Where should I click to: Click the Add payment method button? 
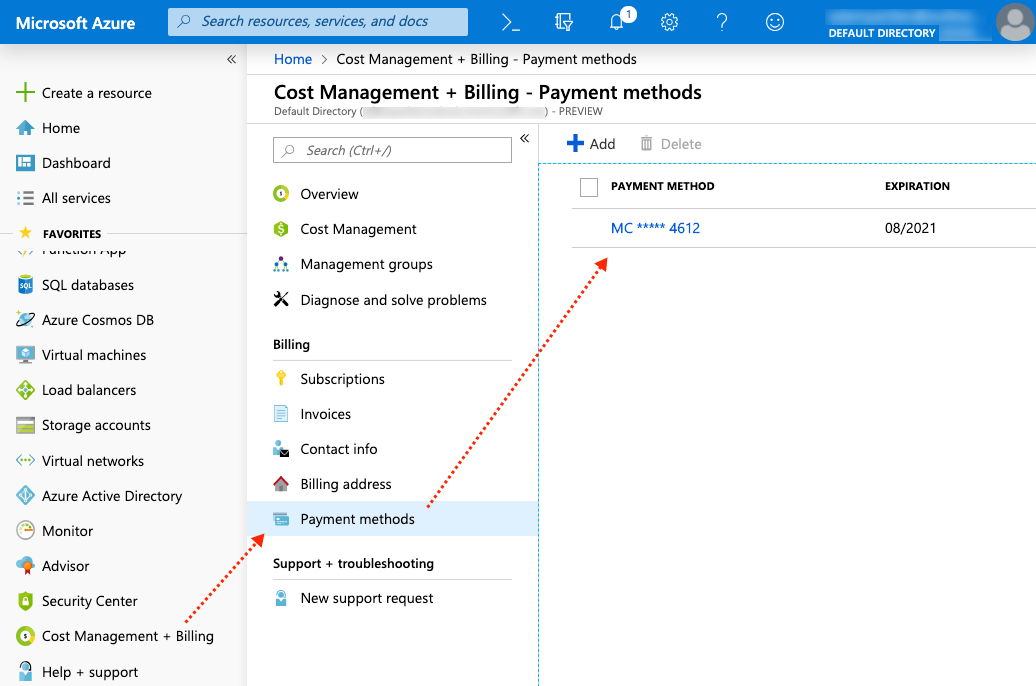click(591, 143)
